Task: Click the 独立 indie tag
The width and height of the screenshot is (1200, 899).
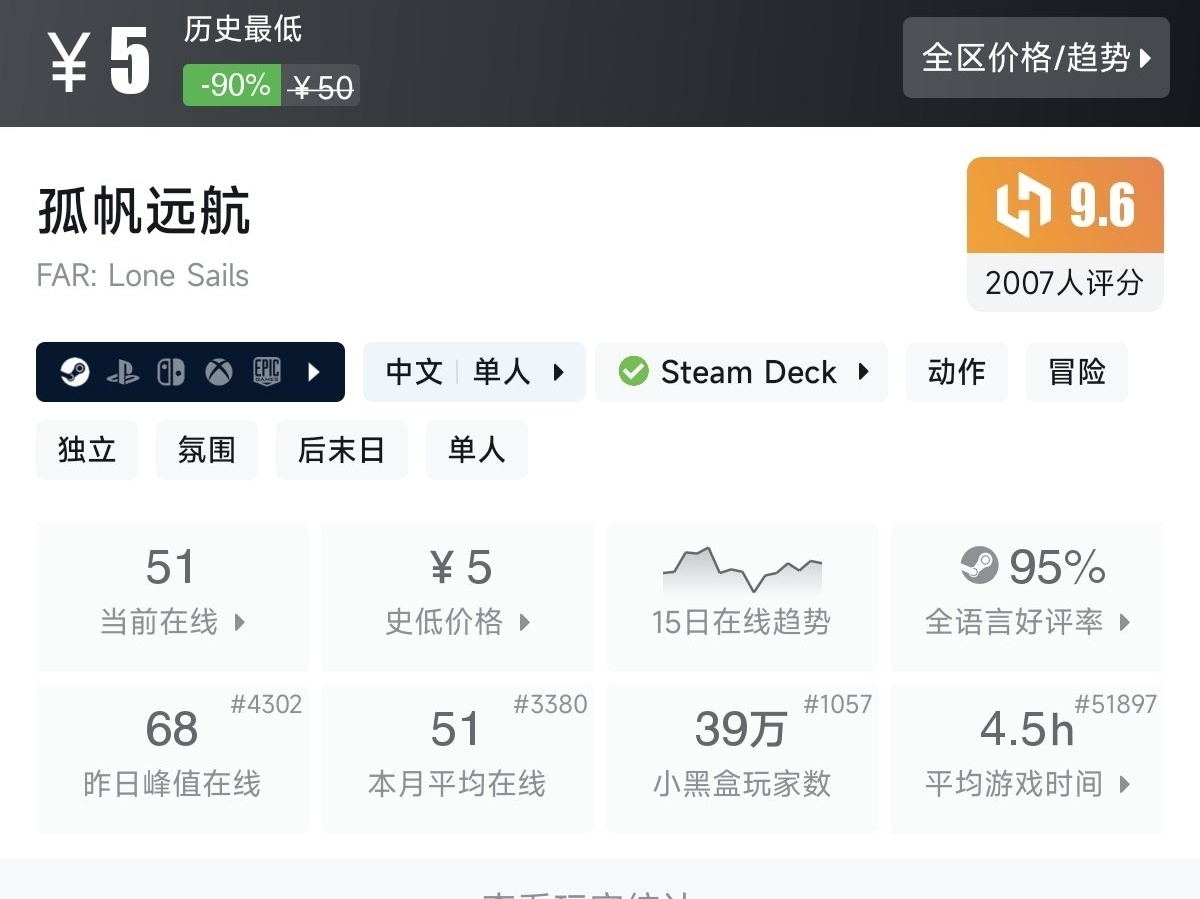Action: click(86, 450)
